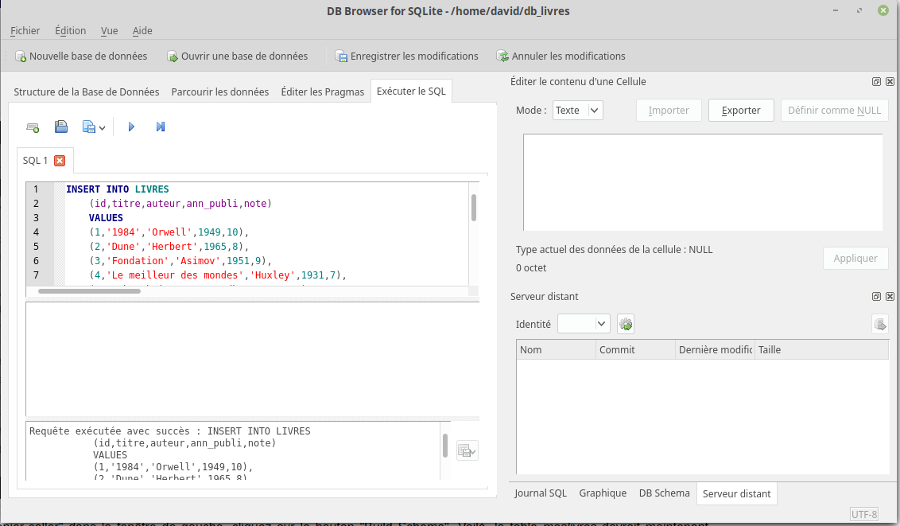Click the save results view icon

coord(466,451)
